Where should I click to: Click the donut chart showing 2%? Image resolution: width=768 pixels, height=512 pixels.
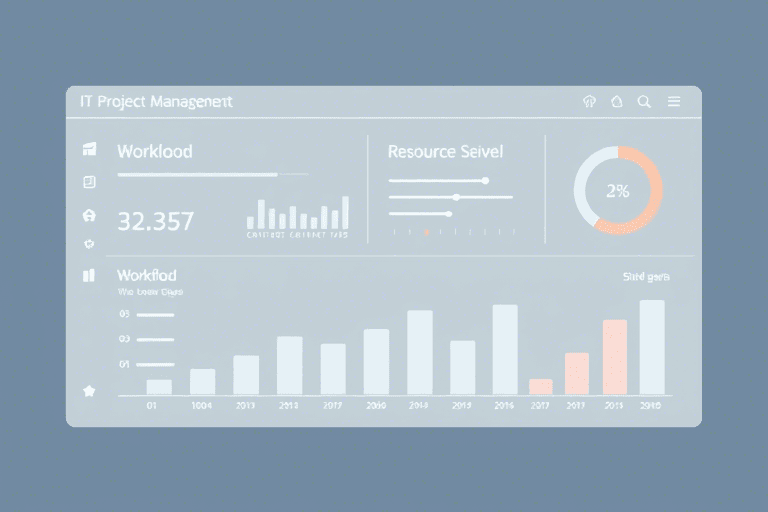(618, 191)
